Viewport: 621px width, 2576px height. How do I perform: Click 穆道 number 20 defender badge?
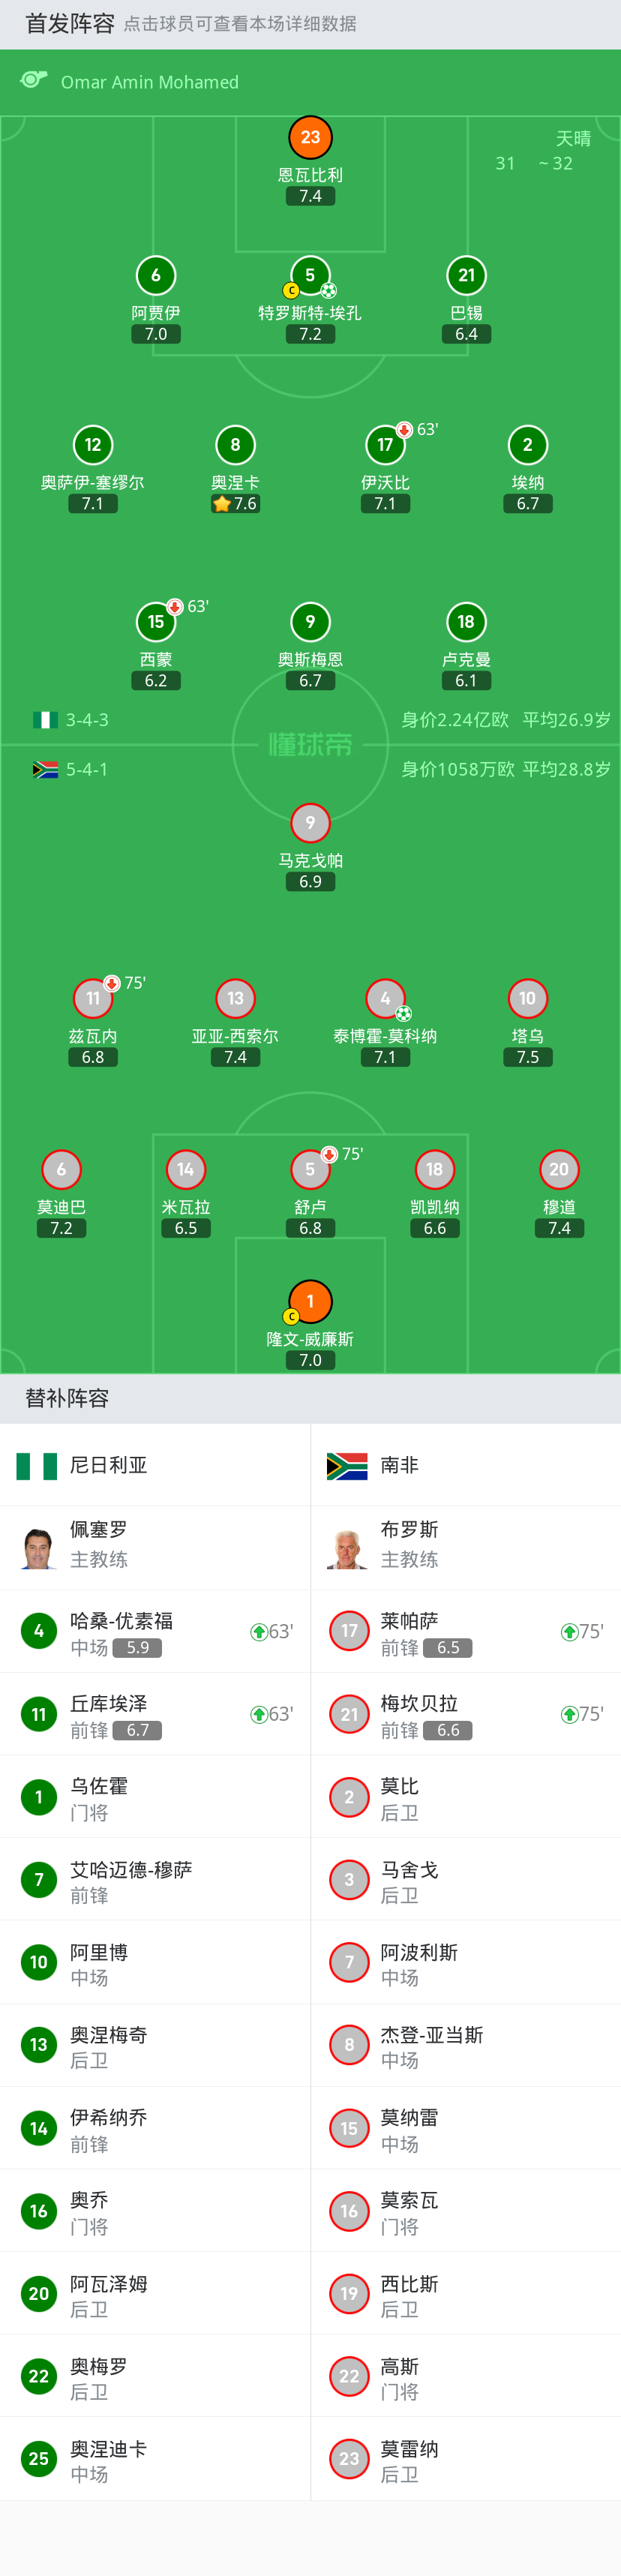(x=558, y=1169)
